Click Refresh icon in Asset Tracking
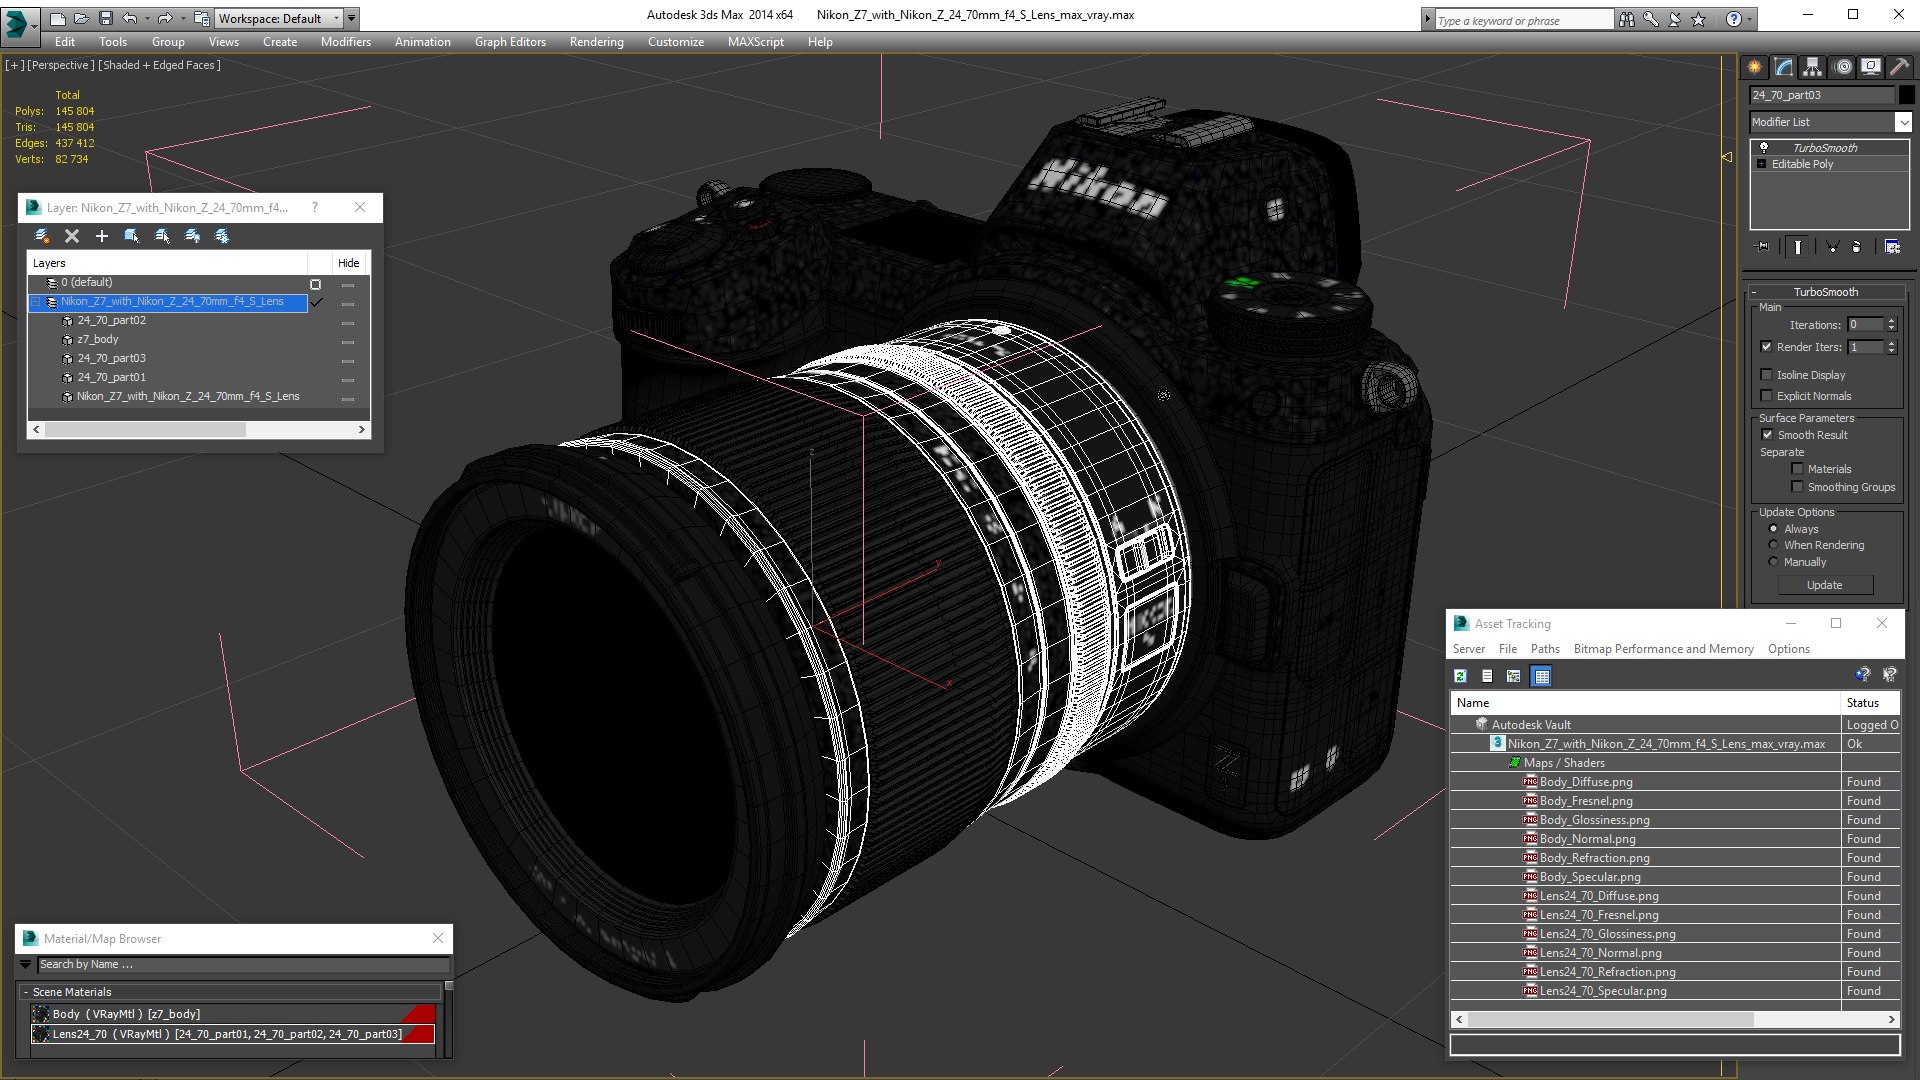Viewport: 1920px width, 1080px height. click(1460, 676)
